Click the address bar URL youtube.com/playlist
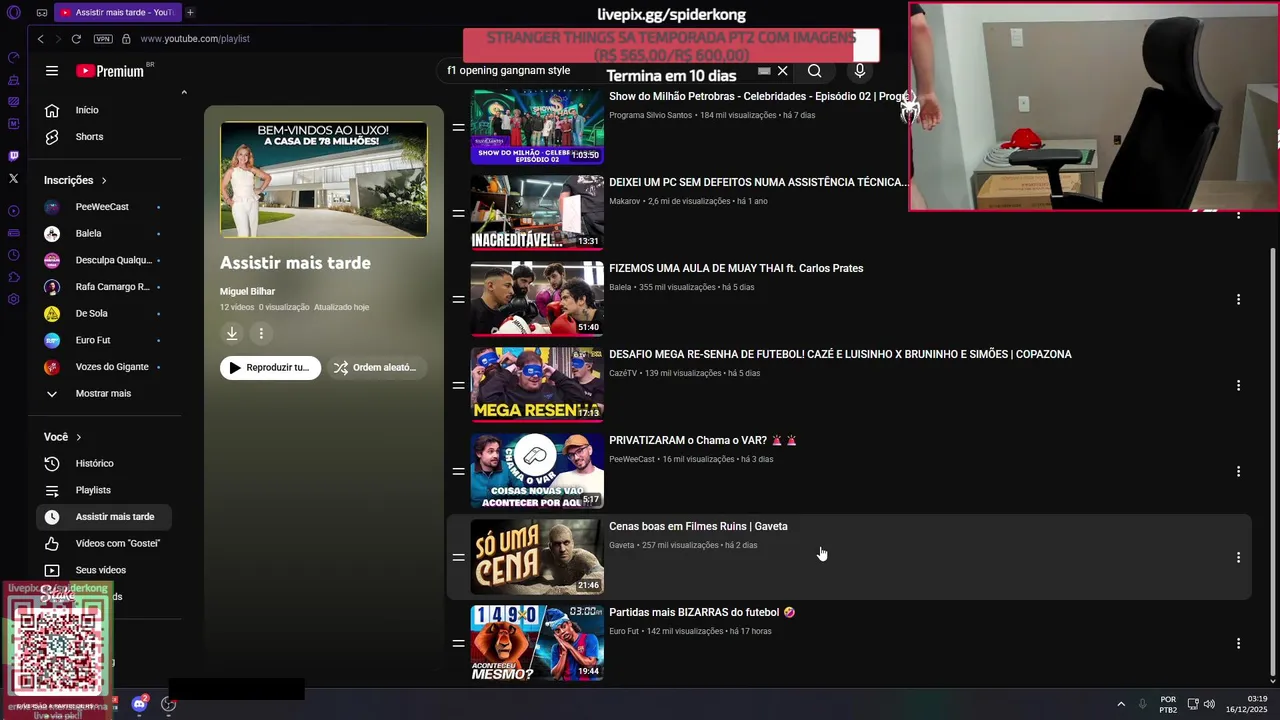This screenshot has height=720, width=1280. [x=195, y=39]
